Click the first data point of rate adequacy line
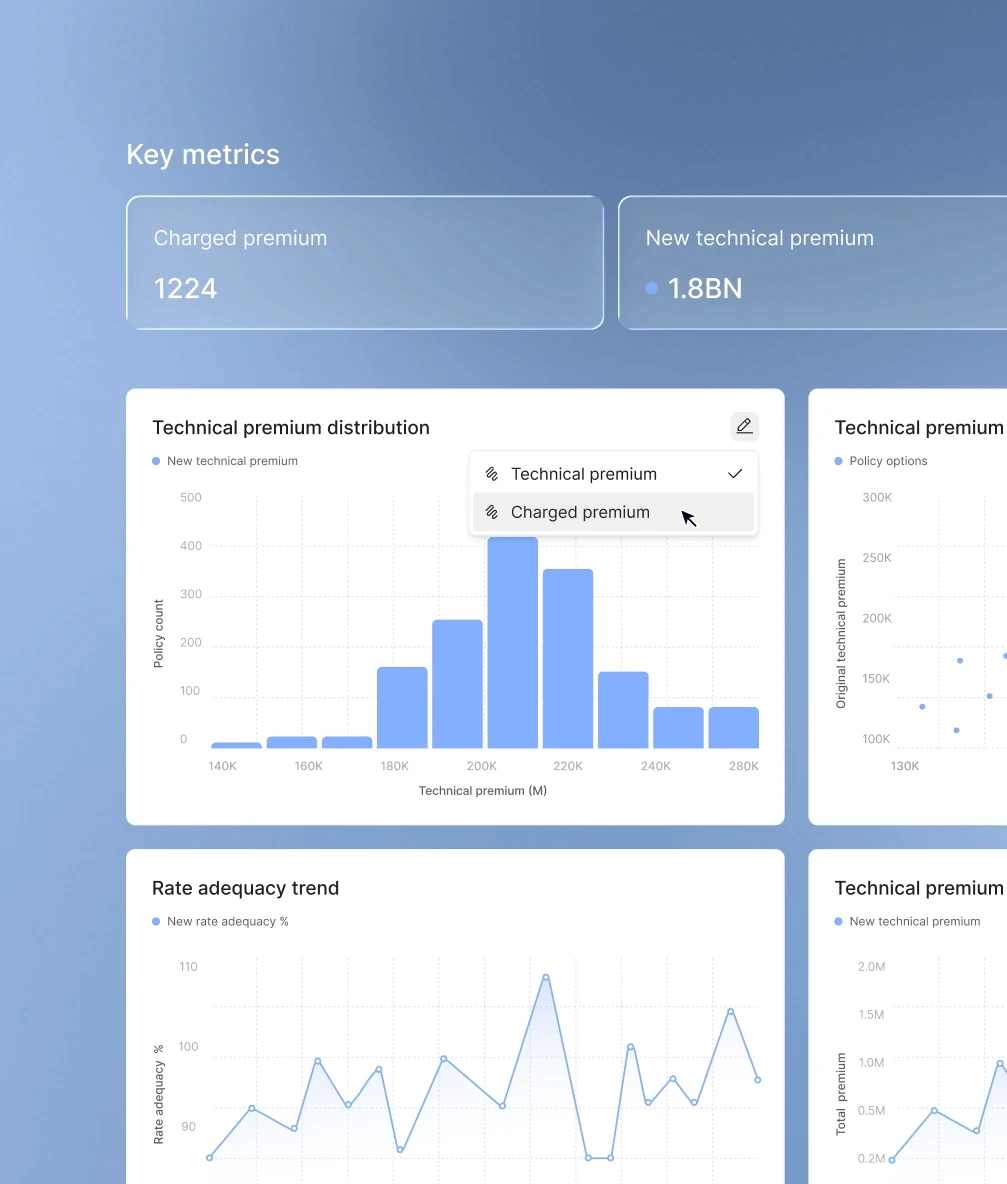 [x=210, y=1158]
